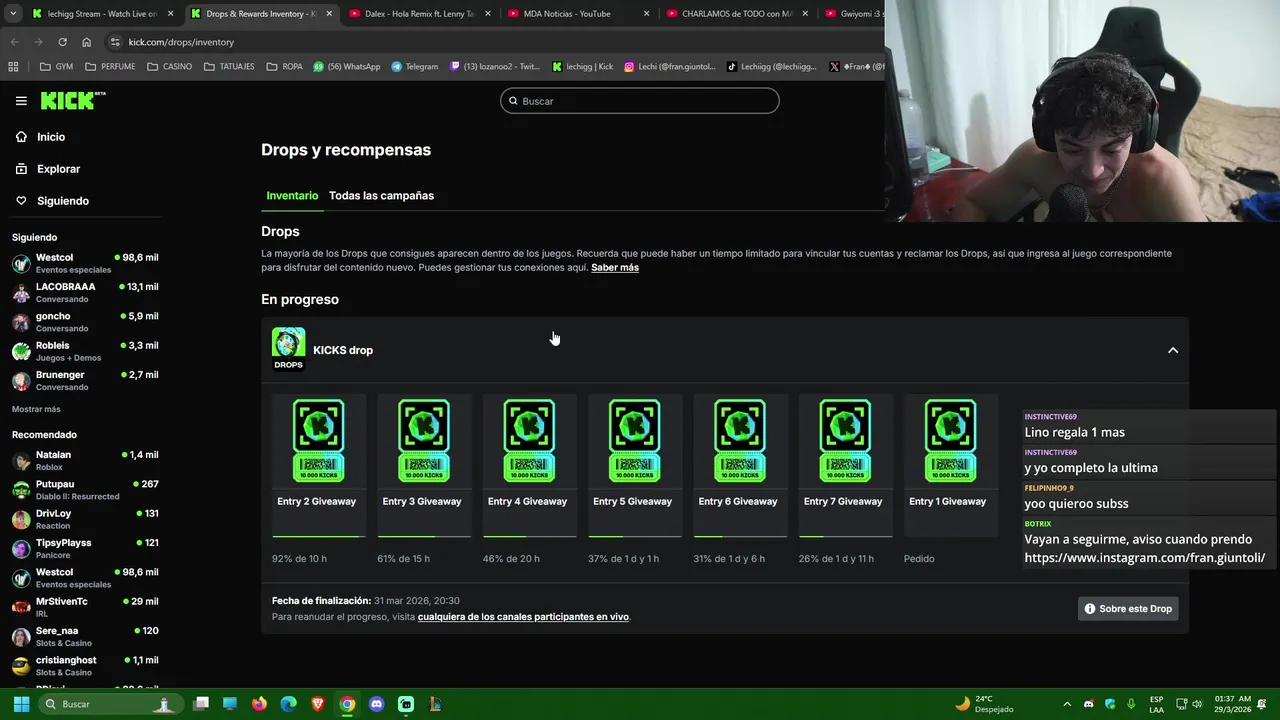Image resolution: width=1280 pixels, height=720 pixels.
Task: Click the Buscar search field on Kick
Action: click(640, 101)
